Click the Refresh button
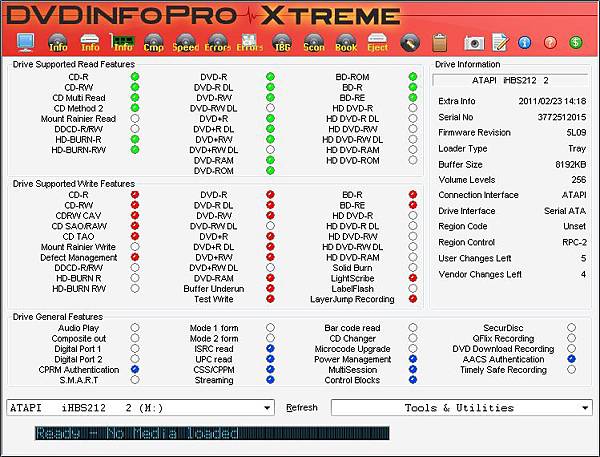 tap(302, 408)
